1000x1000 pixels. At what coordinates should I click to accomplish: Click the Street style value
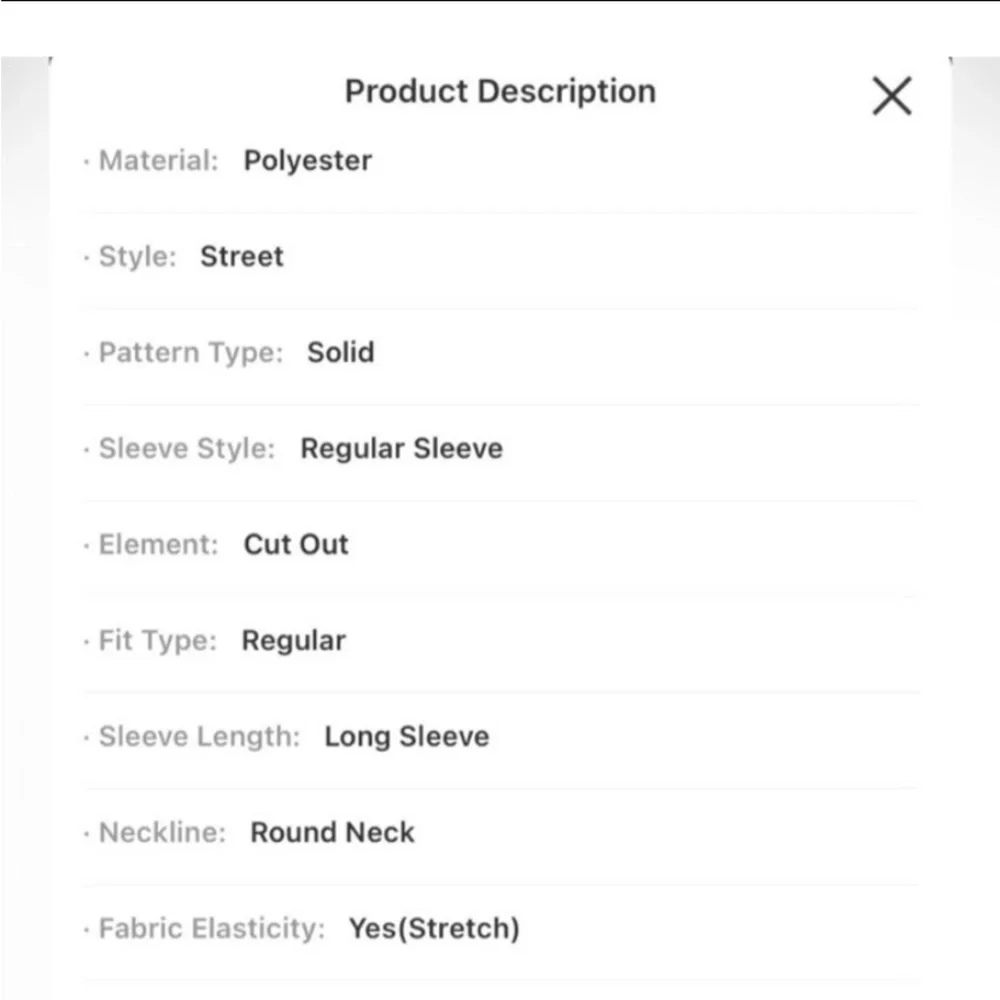(242, 256)
